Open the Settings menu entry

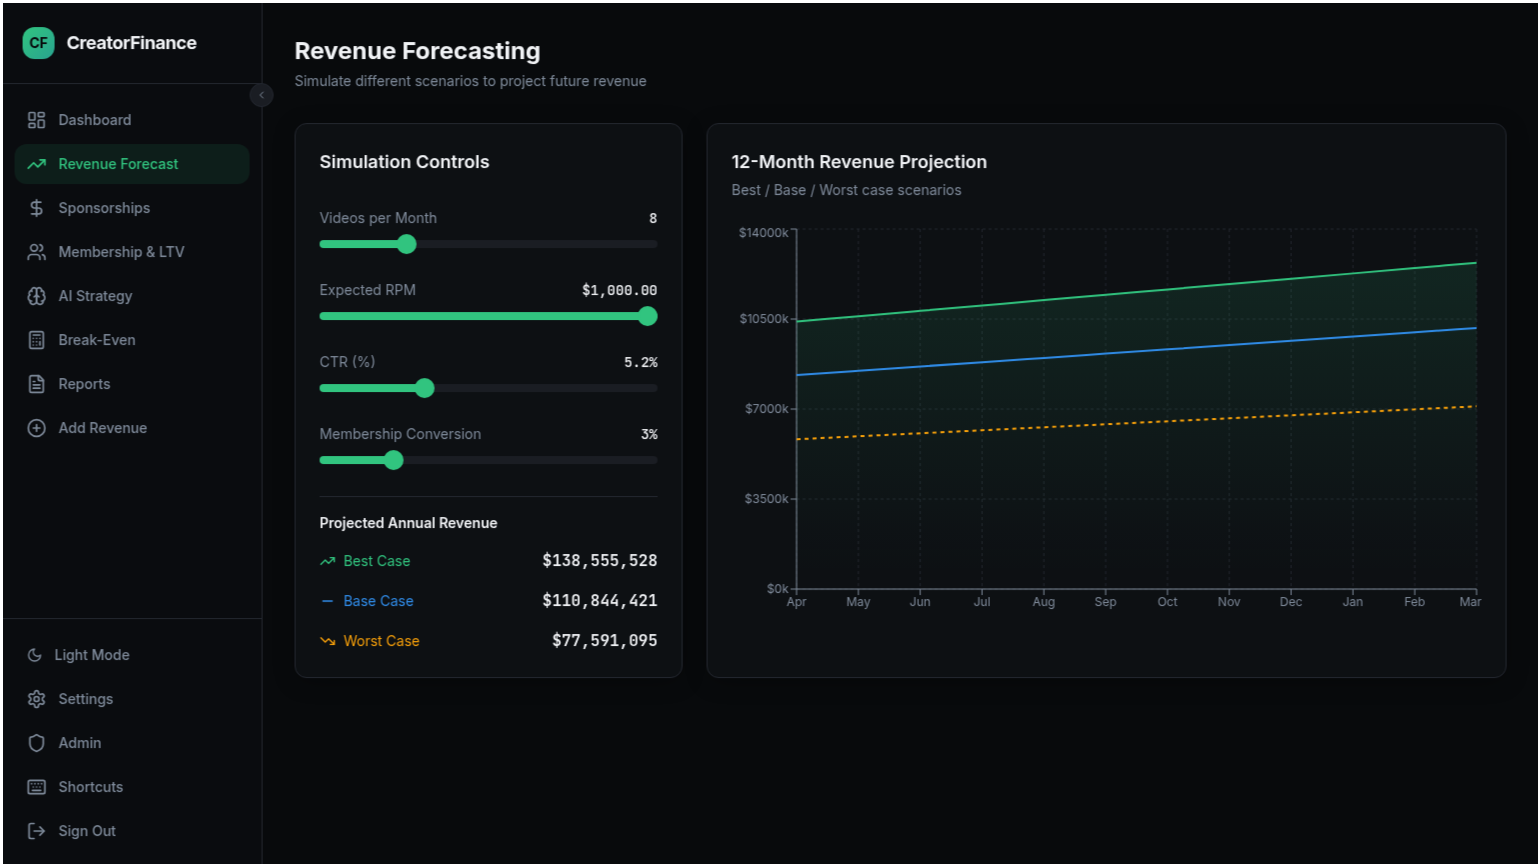click(x=85, y=698)
